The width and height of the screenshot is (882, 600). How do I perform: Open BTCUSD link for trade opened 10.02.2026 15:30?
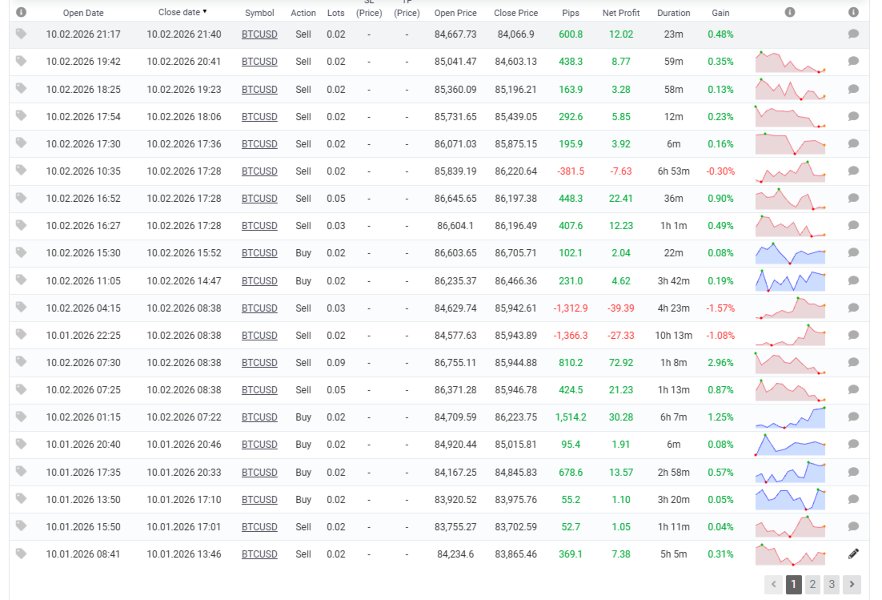pos(259,253)
